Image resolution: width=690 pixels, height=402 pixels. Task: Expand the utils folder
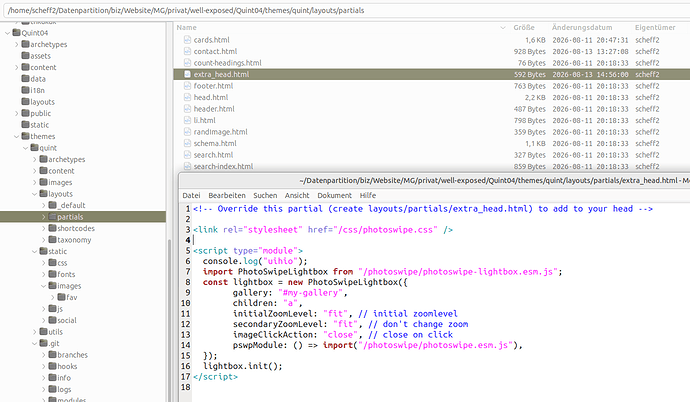(x=34, y=332)
